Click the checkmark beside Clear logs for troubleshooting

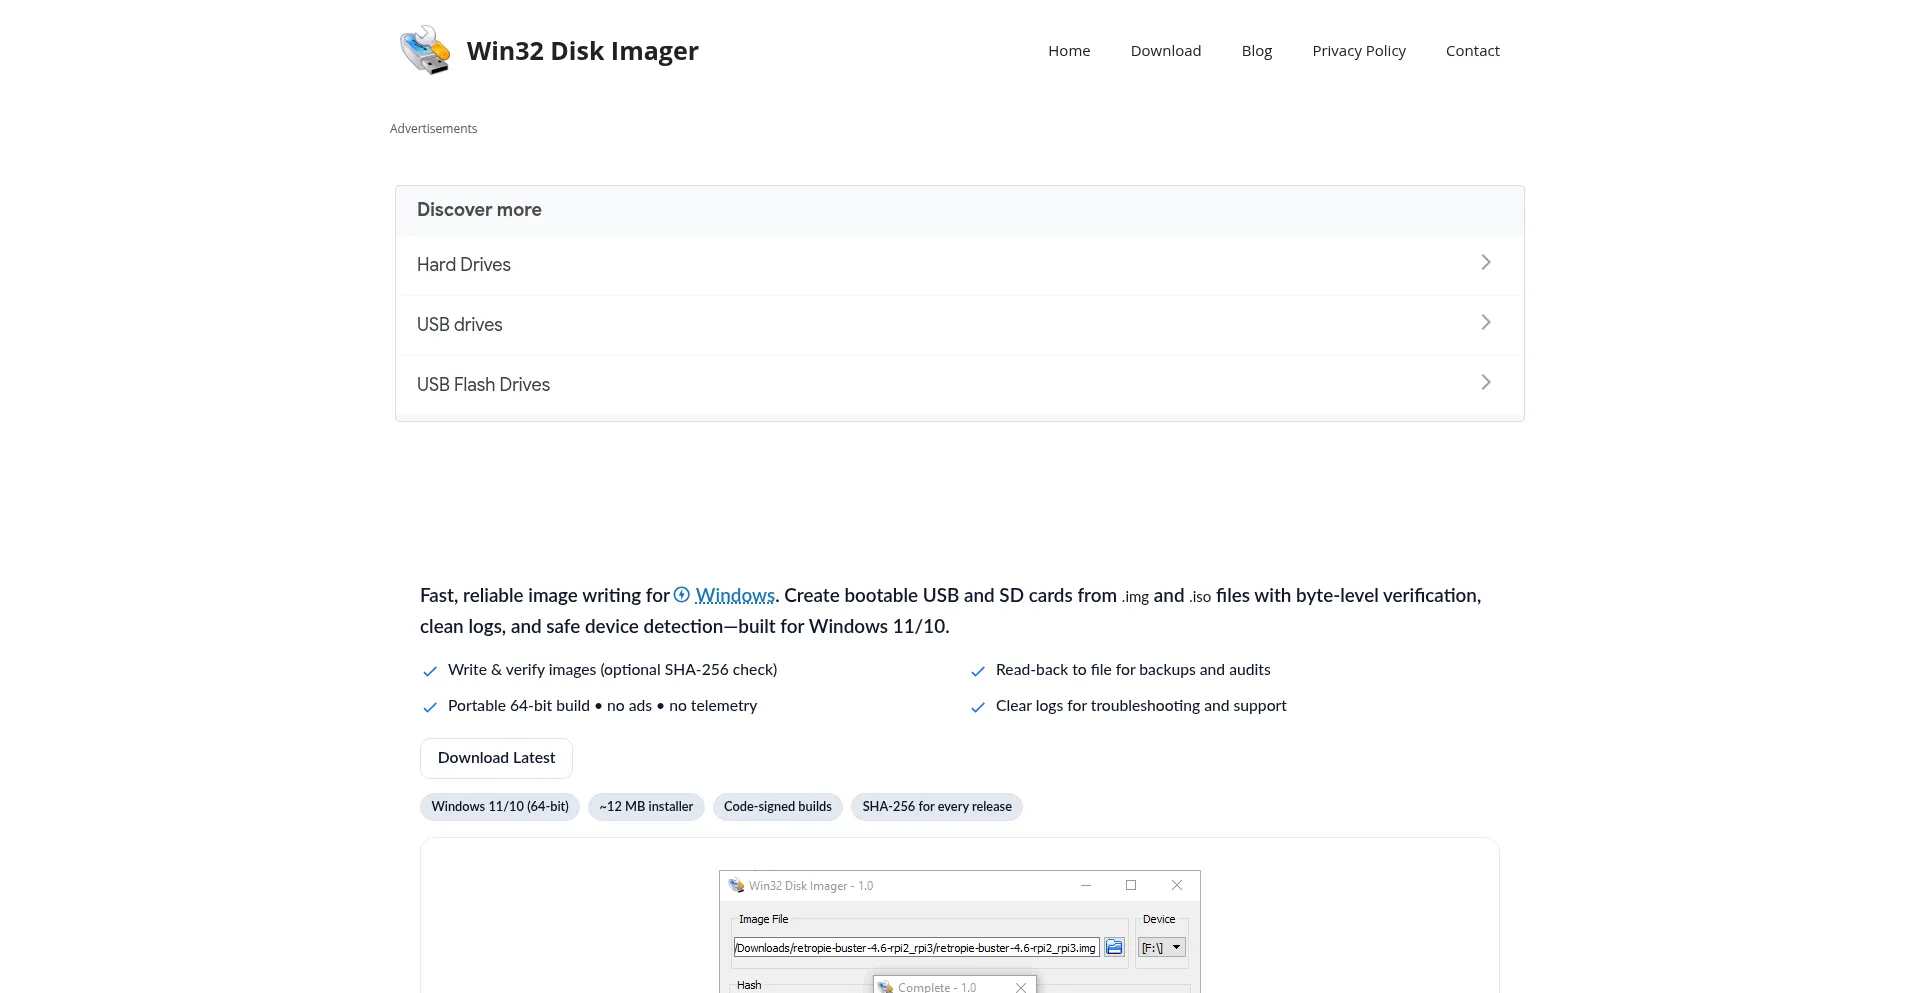978,707
